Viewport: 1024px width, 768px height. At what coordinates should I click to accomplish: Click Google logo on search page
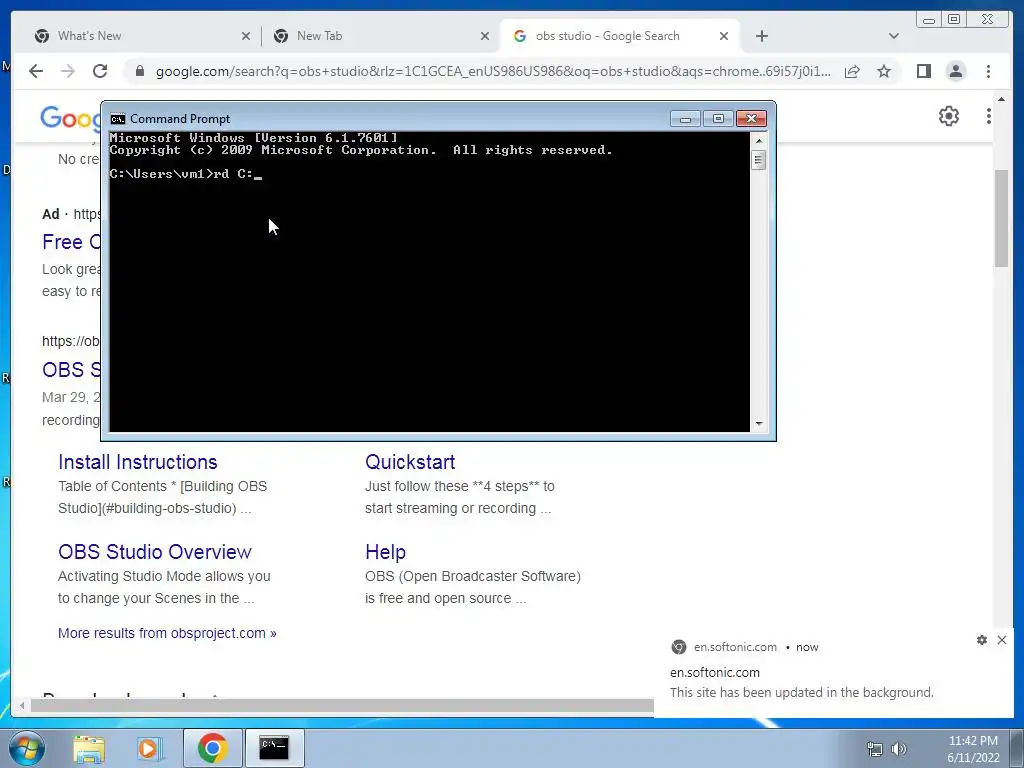coord(71,118)
